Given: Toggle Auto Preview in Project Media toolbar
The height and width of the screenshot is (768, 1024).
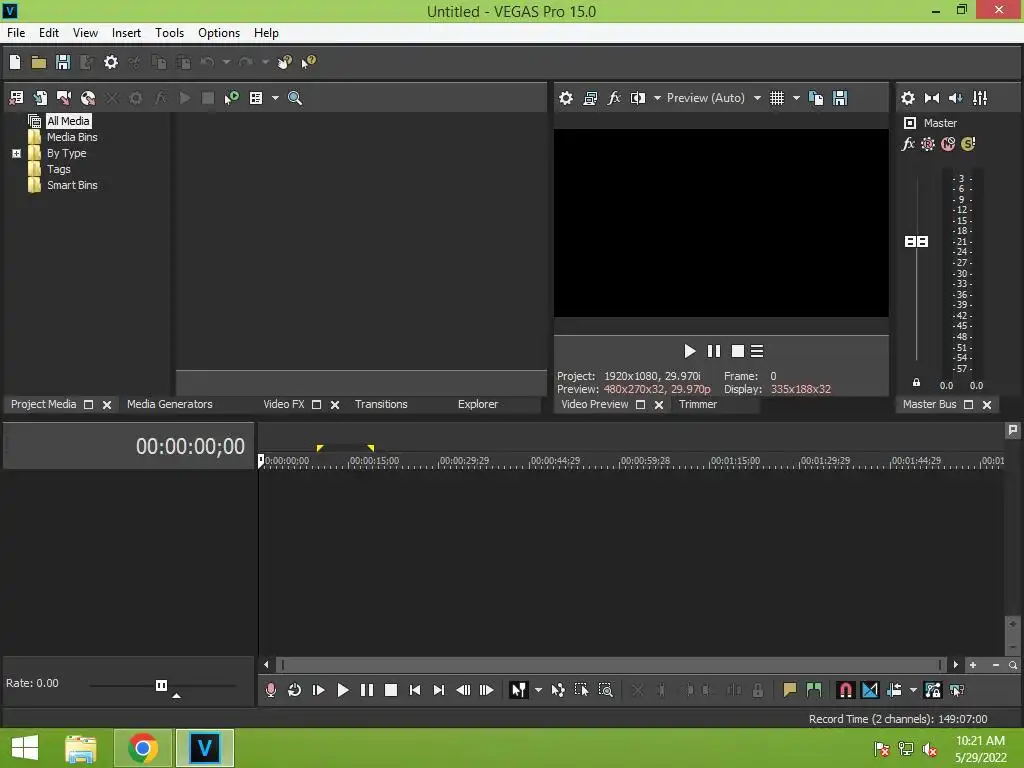Looking at the screenshot, I should tap(232, 98).
